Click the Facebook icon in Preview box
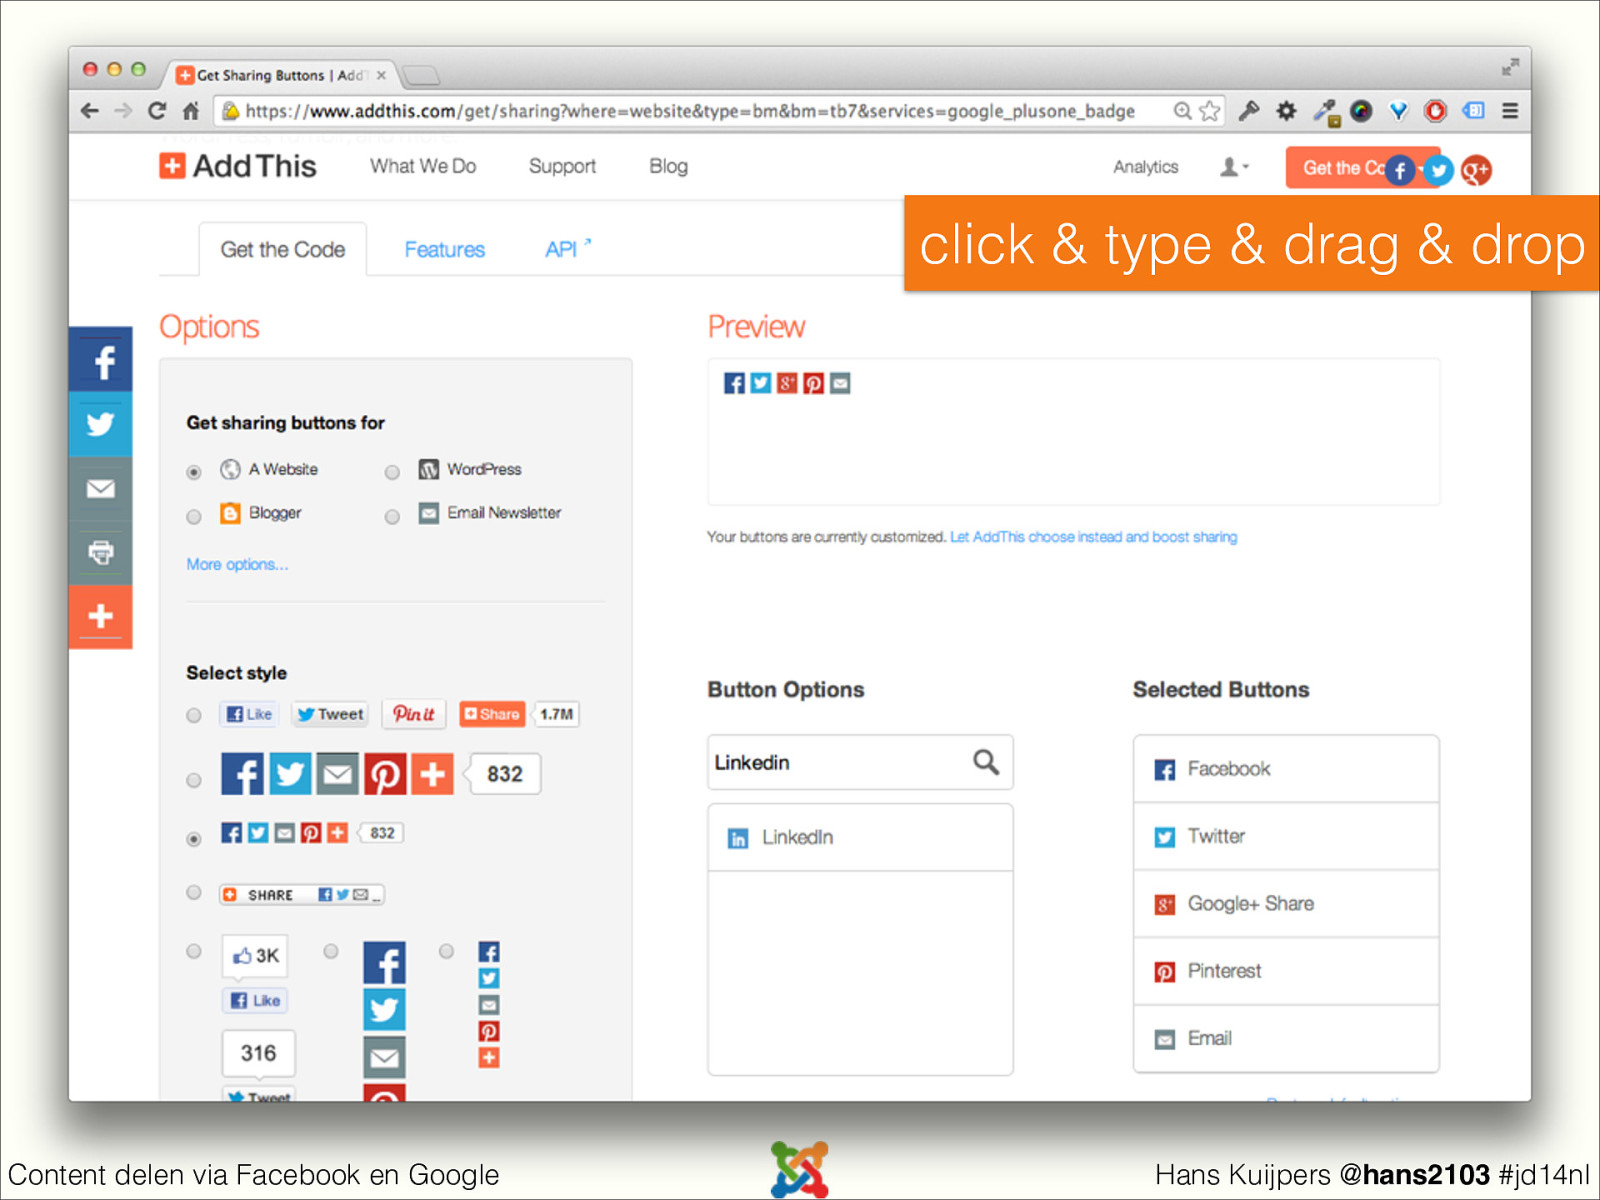The height and width of the screenshot is (1200, 1600). pyautogui.click(x=735, y=383)
